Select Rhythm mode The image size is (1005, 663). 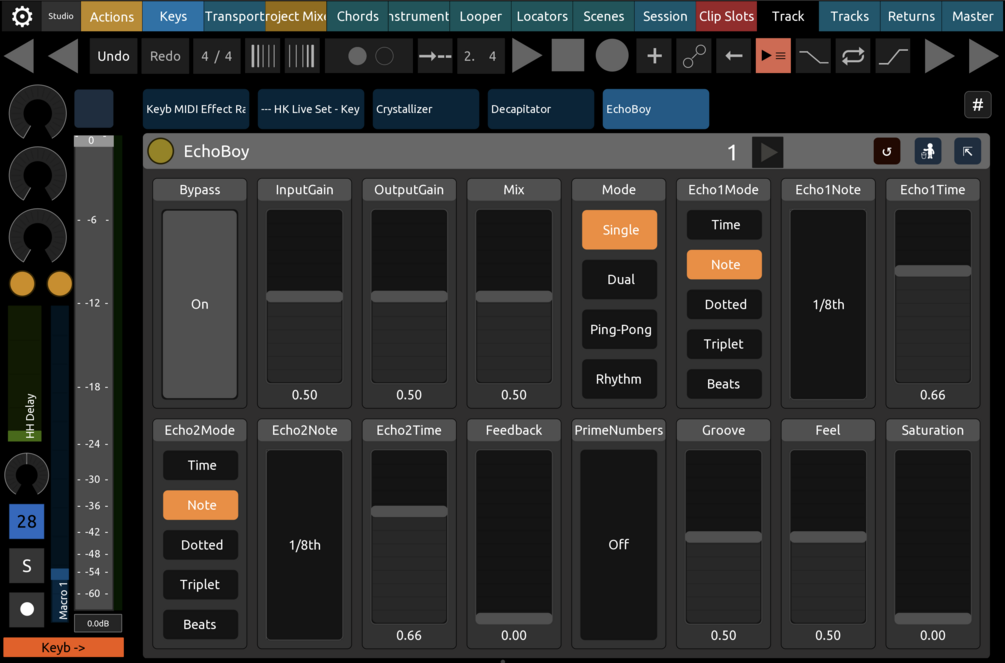tap(620, 379)
